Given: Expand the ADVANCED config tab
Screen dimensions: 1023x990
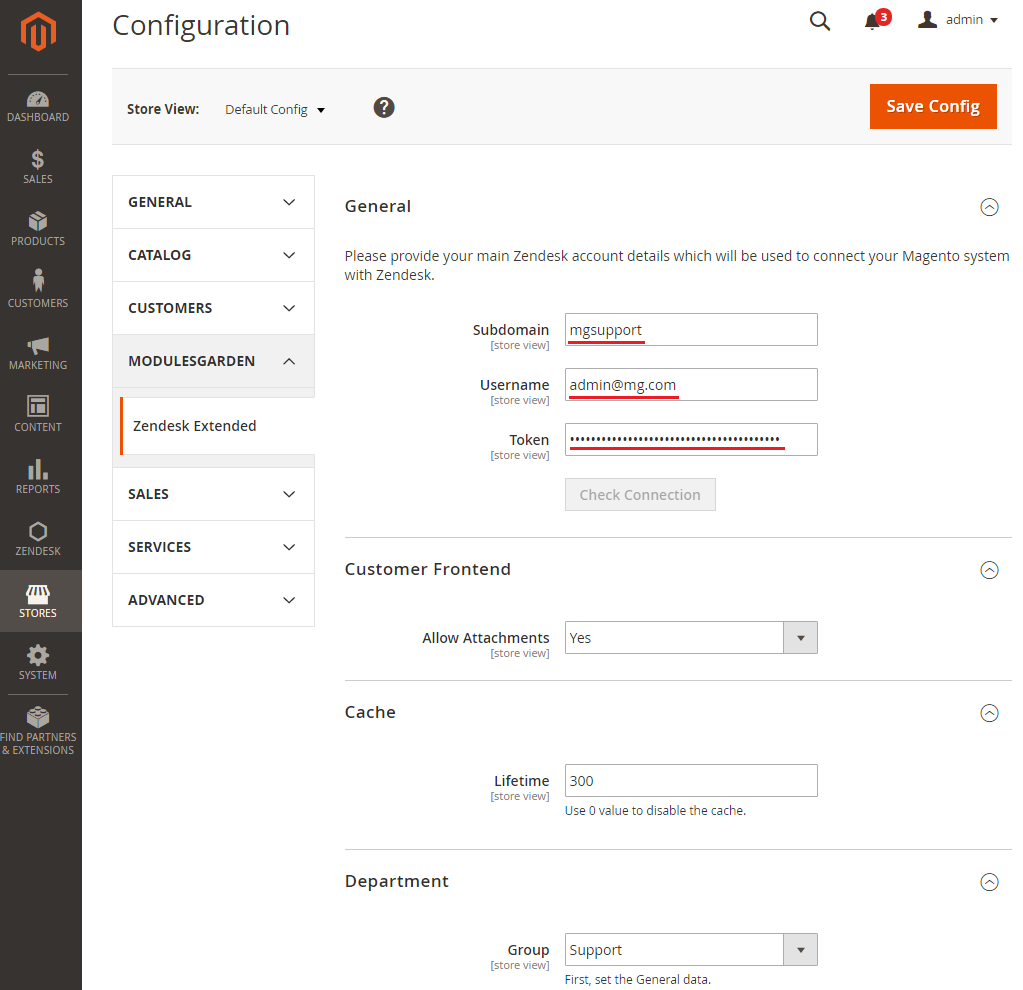Looking at the screenshot, I should click(213, 600).
